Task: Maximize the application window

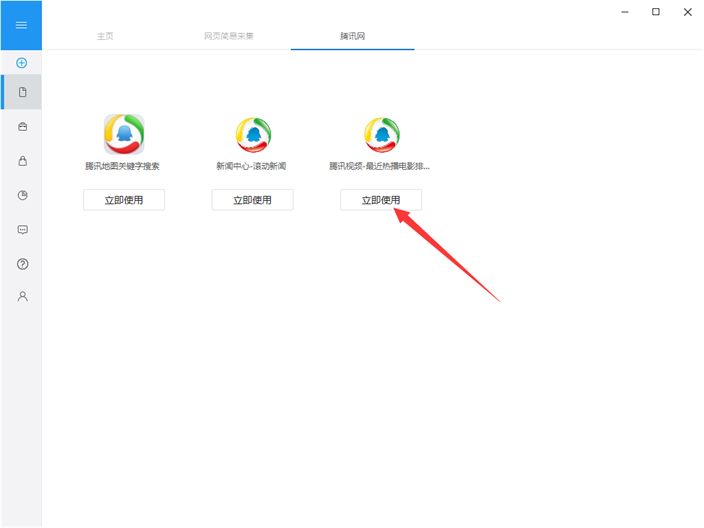Action: pyautogui.click(x=656, y=12)
